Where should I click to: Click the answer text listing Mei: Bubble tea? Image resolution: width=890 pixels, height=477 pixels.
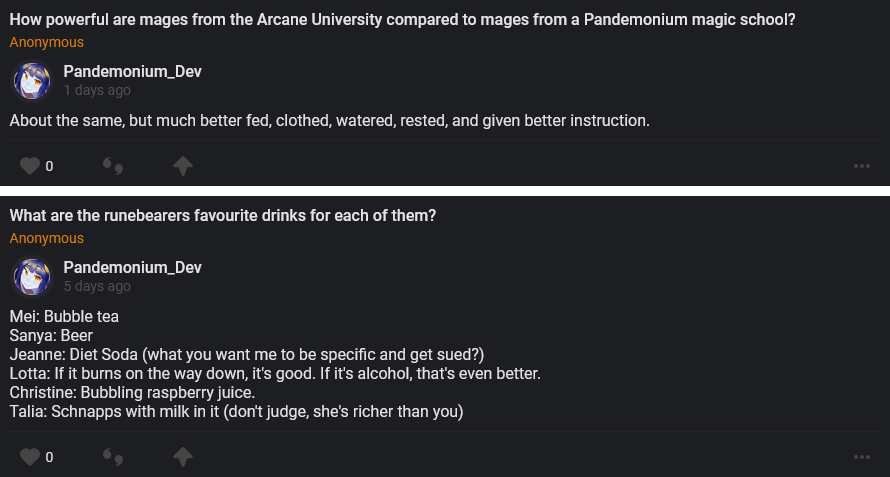pyautogui.click(x=64, y=317)
